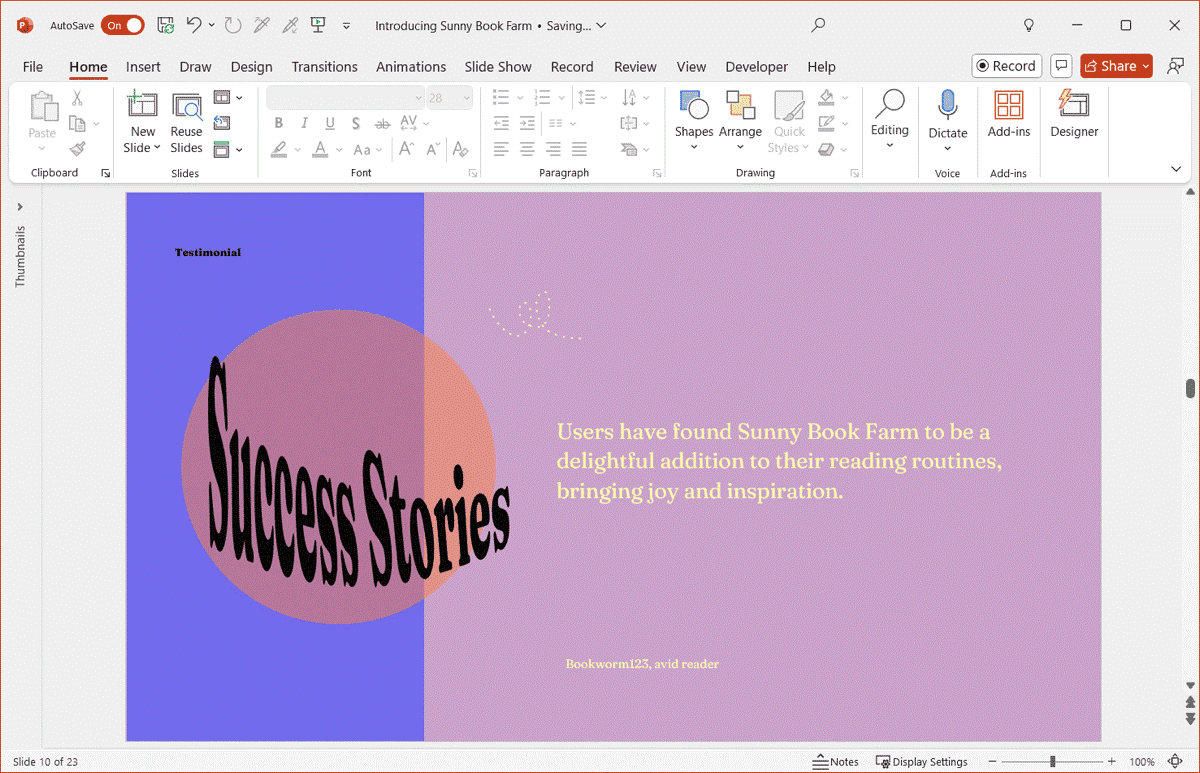Open the Designer pane
Viewport: 1200px width, 773px height.
pos(1074,113)
